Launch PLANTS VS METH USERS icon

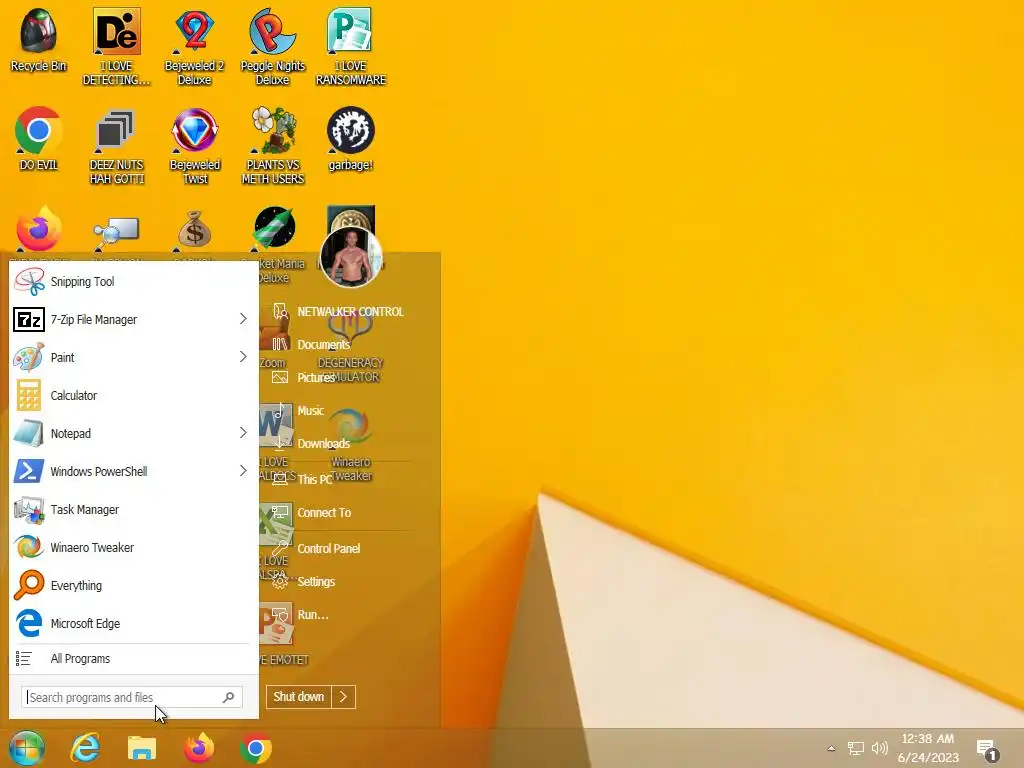click(x=273, y=146)
